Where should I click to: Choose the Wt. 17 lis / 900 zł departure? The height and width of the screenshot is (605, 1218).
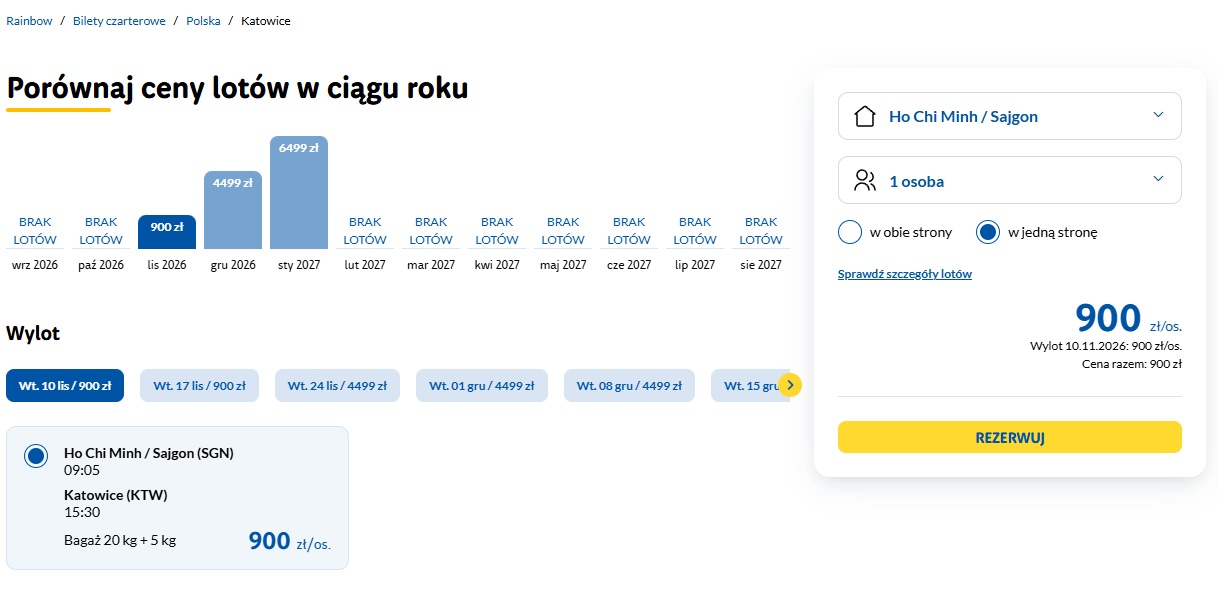(200, 386)
